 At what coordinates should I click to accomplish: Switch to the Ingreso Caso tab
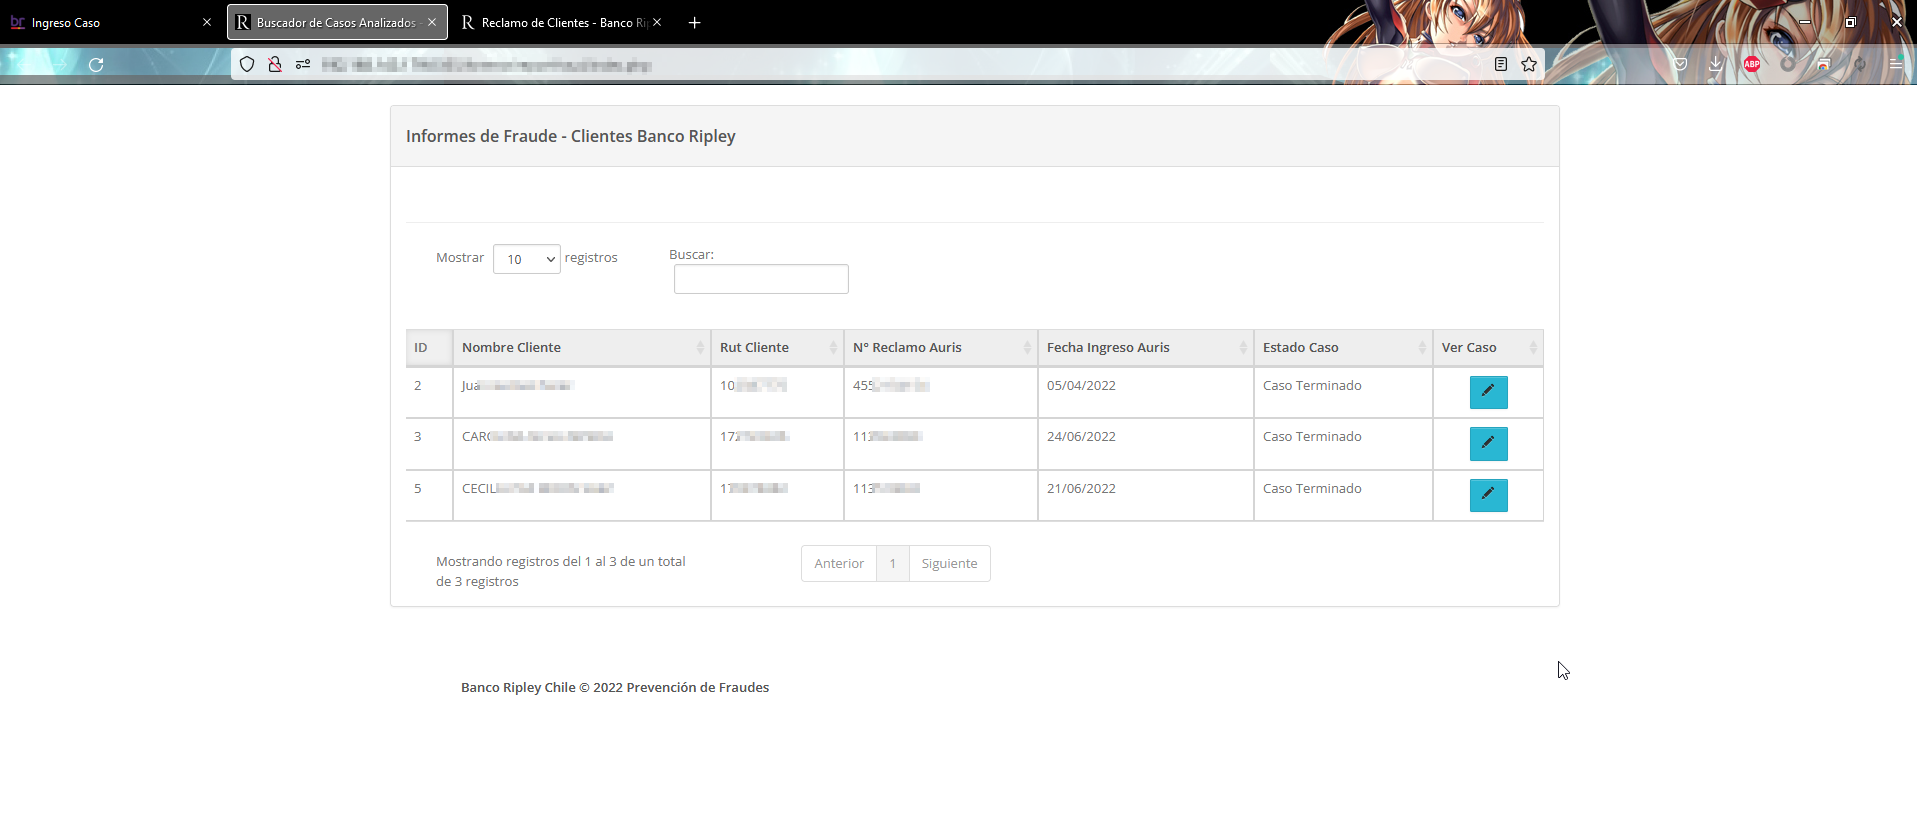pyautogui.click(x=112, y=22)
